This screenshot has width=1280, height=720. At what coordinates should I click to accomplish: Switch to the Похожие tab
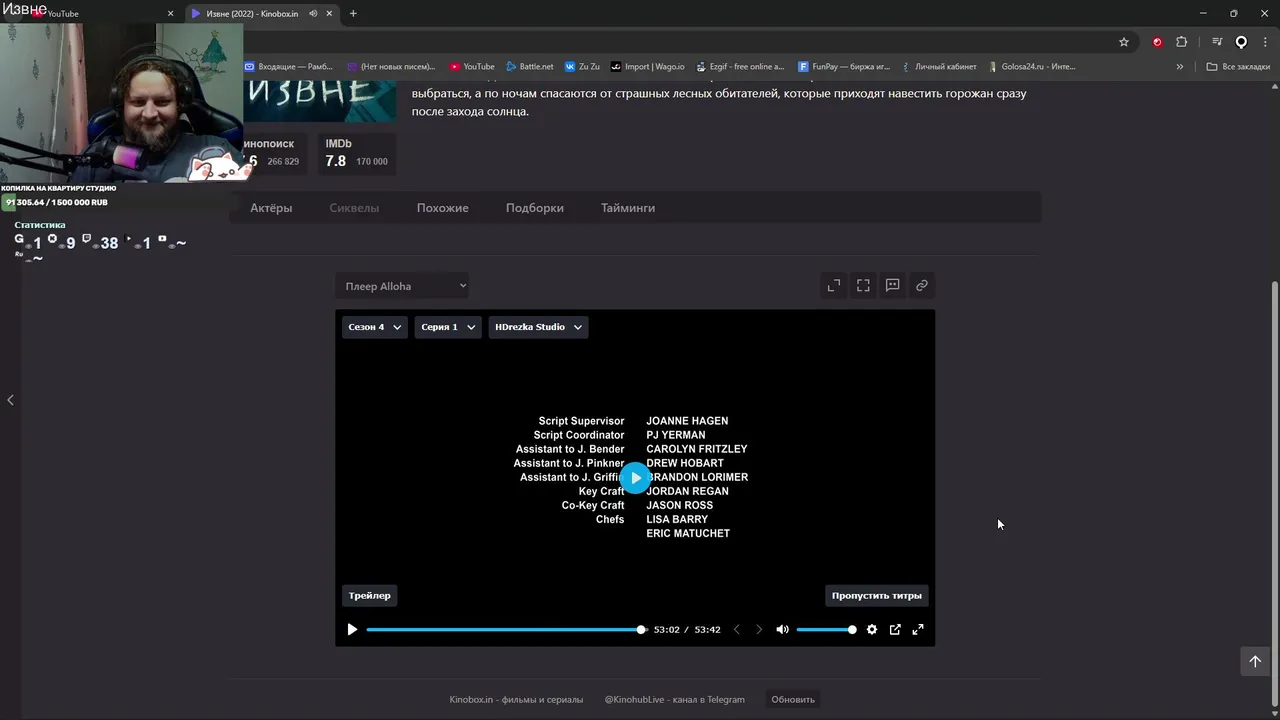point(442,208)
